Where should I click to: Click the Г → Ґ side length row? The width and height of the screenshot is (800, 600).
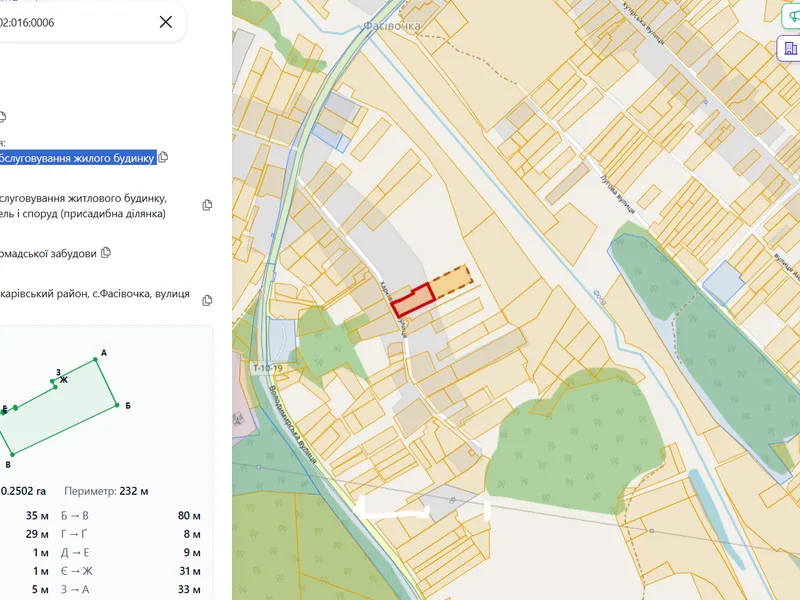point(131,534)
